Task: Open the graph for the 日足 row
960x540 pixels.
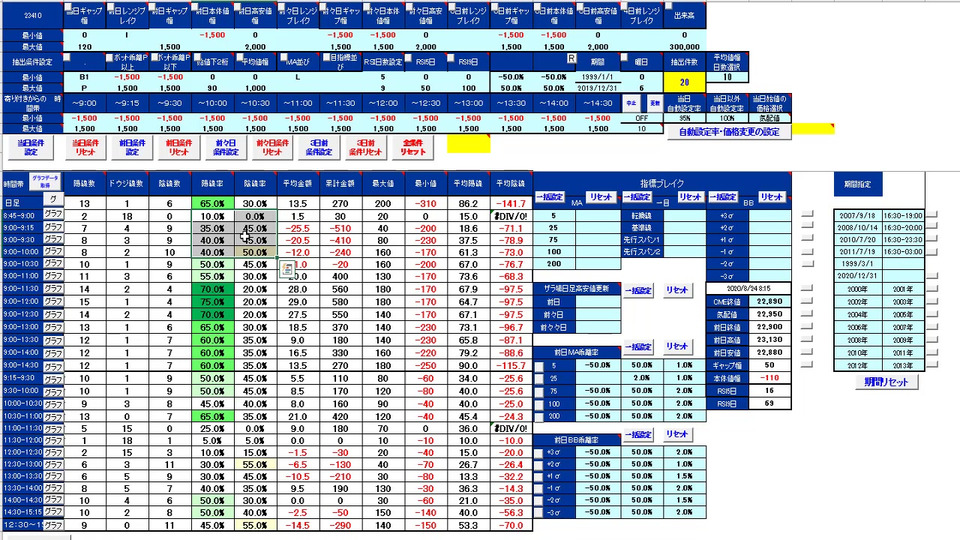Action: click(x=53, y=199)
